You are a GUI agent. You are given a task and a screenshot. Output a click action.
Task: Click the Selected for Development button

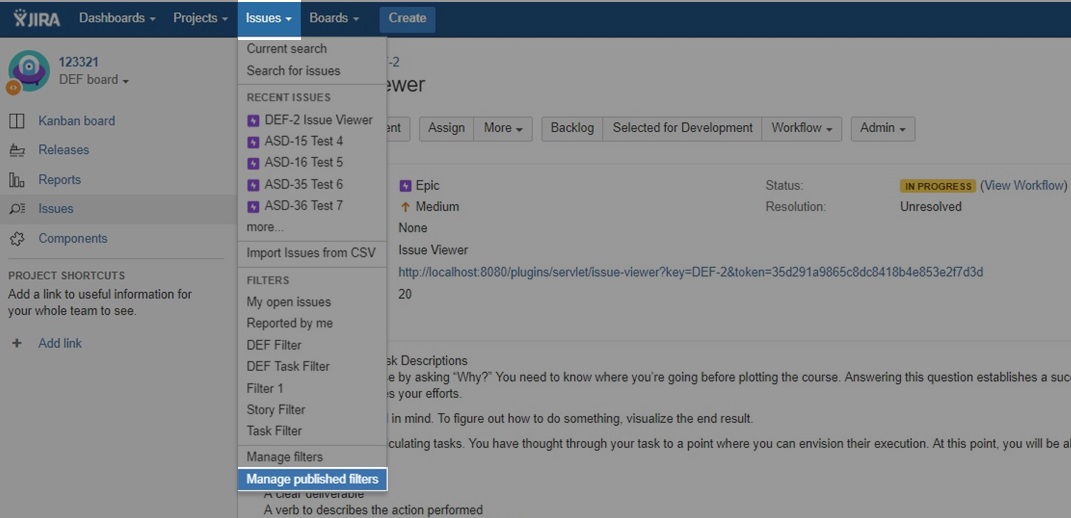682,128
